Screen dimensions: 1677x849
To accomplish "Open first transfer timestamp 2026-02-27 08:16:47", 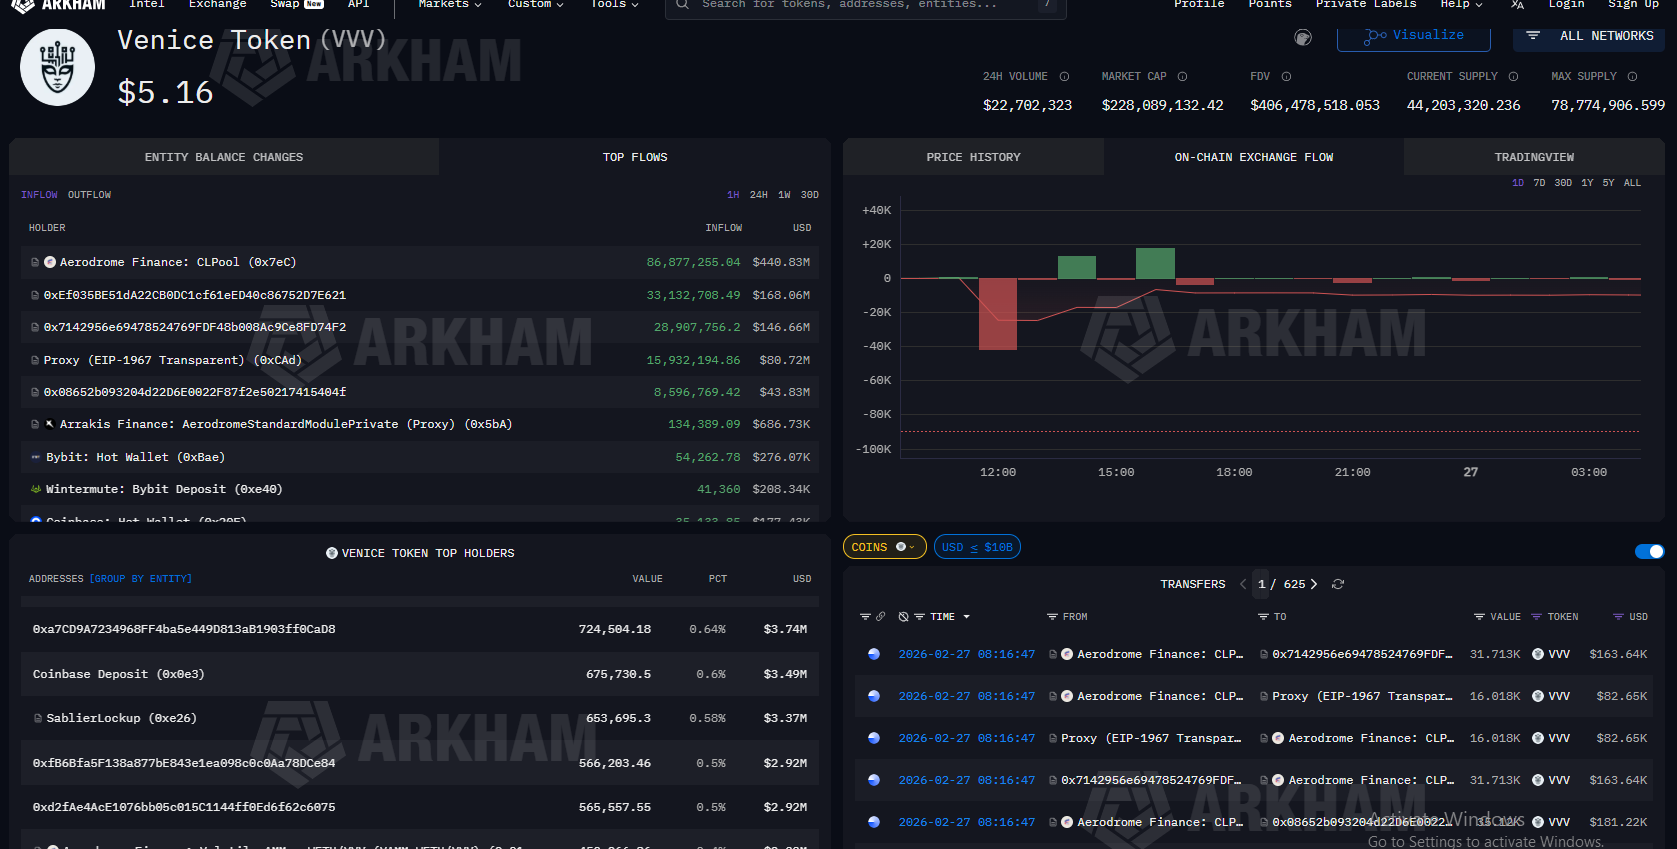I will [x=967, y=654].
